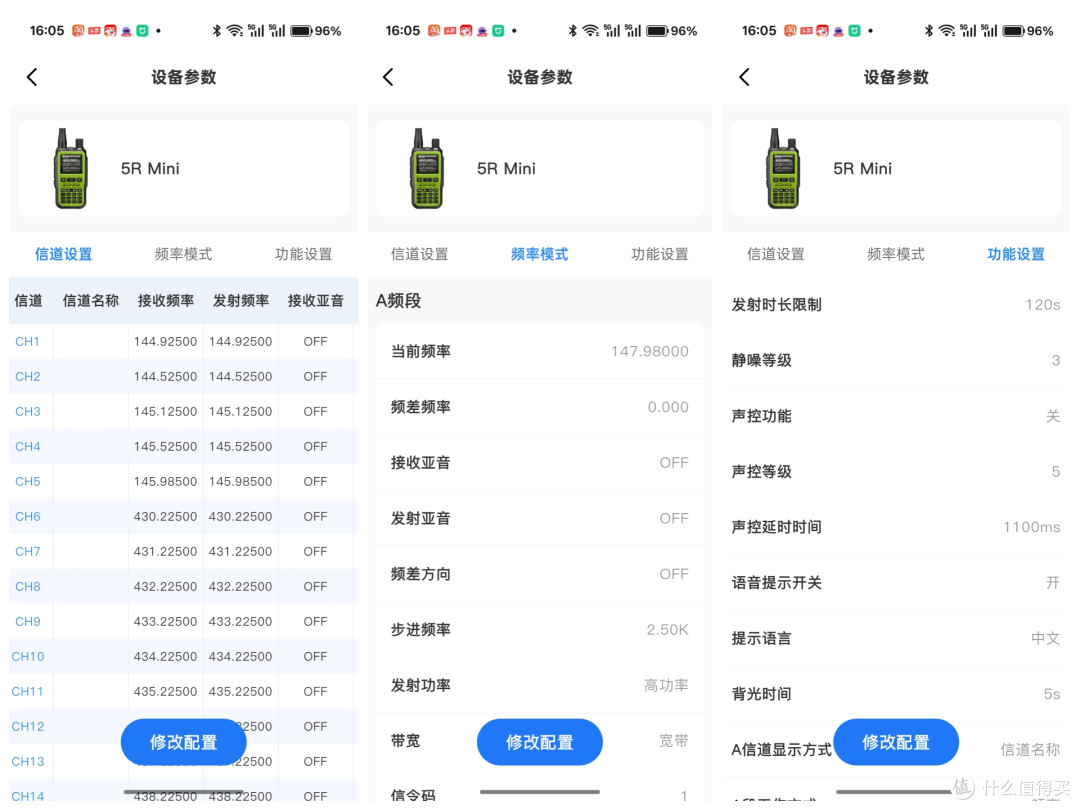Open 发射功率 高功率 setting

click(x=539, y=685)
